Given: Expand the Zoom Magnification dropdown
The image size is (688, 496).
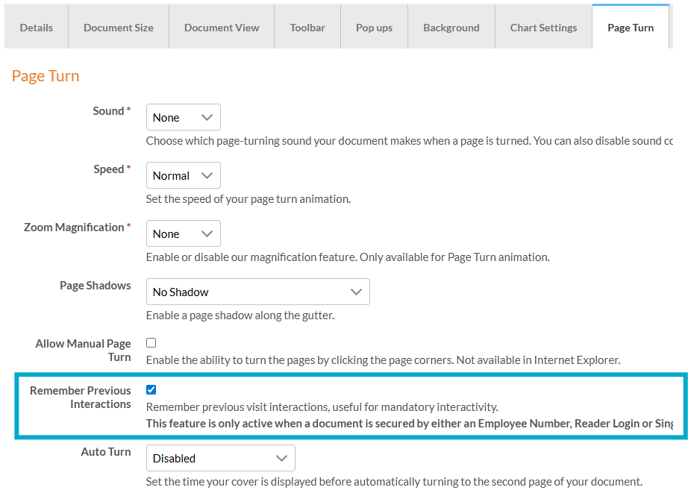Looking at the screenshot, I should pyautogui.click(x=183, y=234).
